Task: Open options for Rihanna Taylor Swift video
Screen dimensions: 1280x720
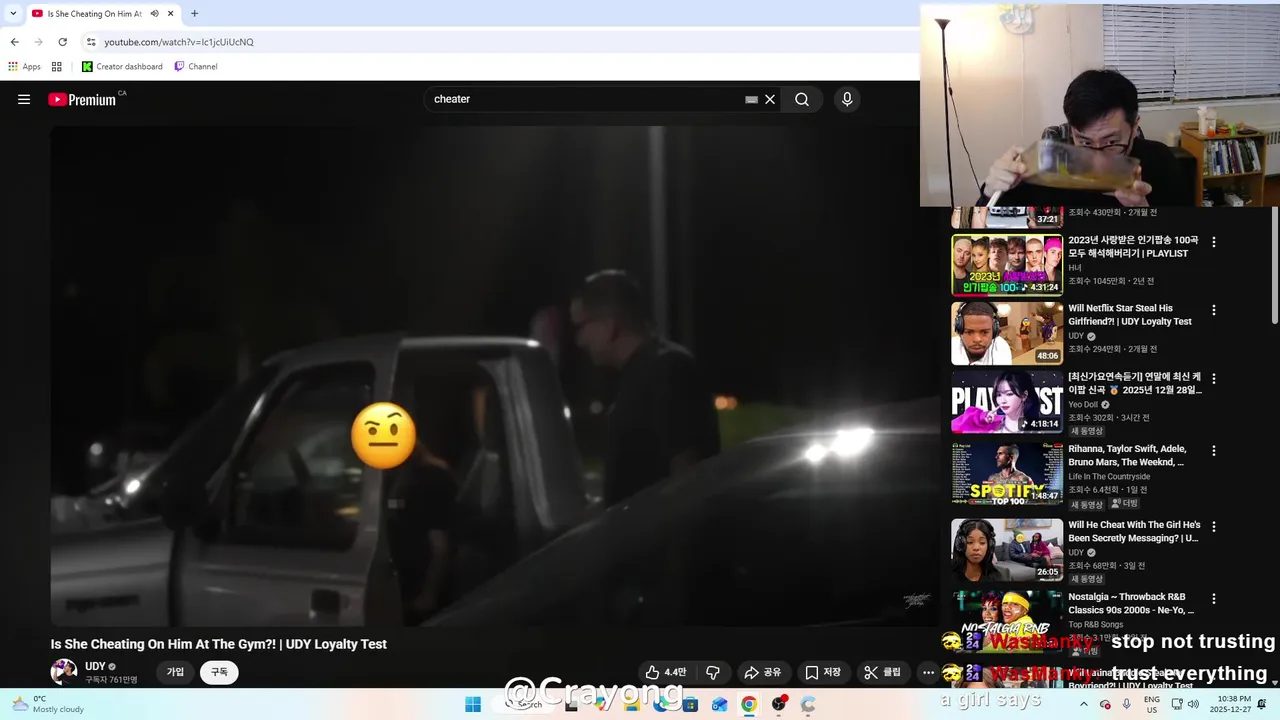Action: [x=1214, y=451]
